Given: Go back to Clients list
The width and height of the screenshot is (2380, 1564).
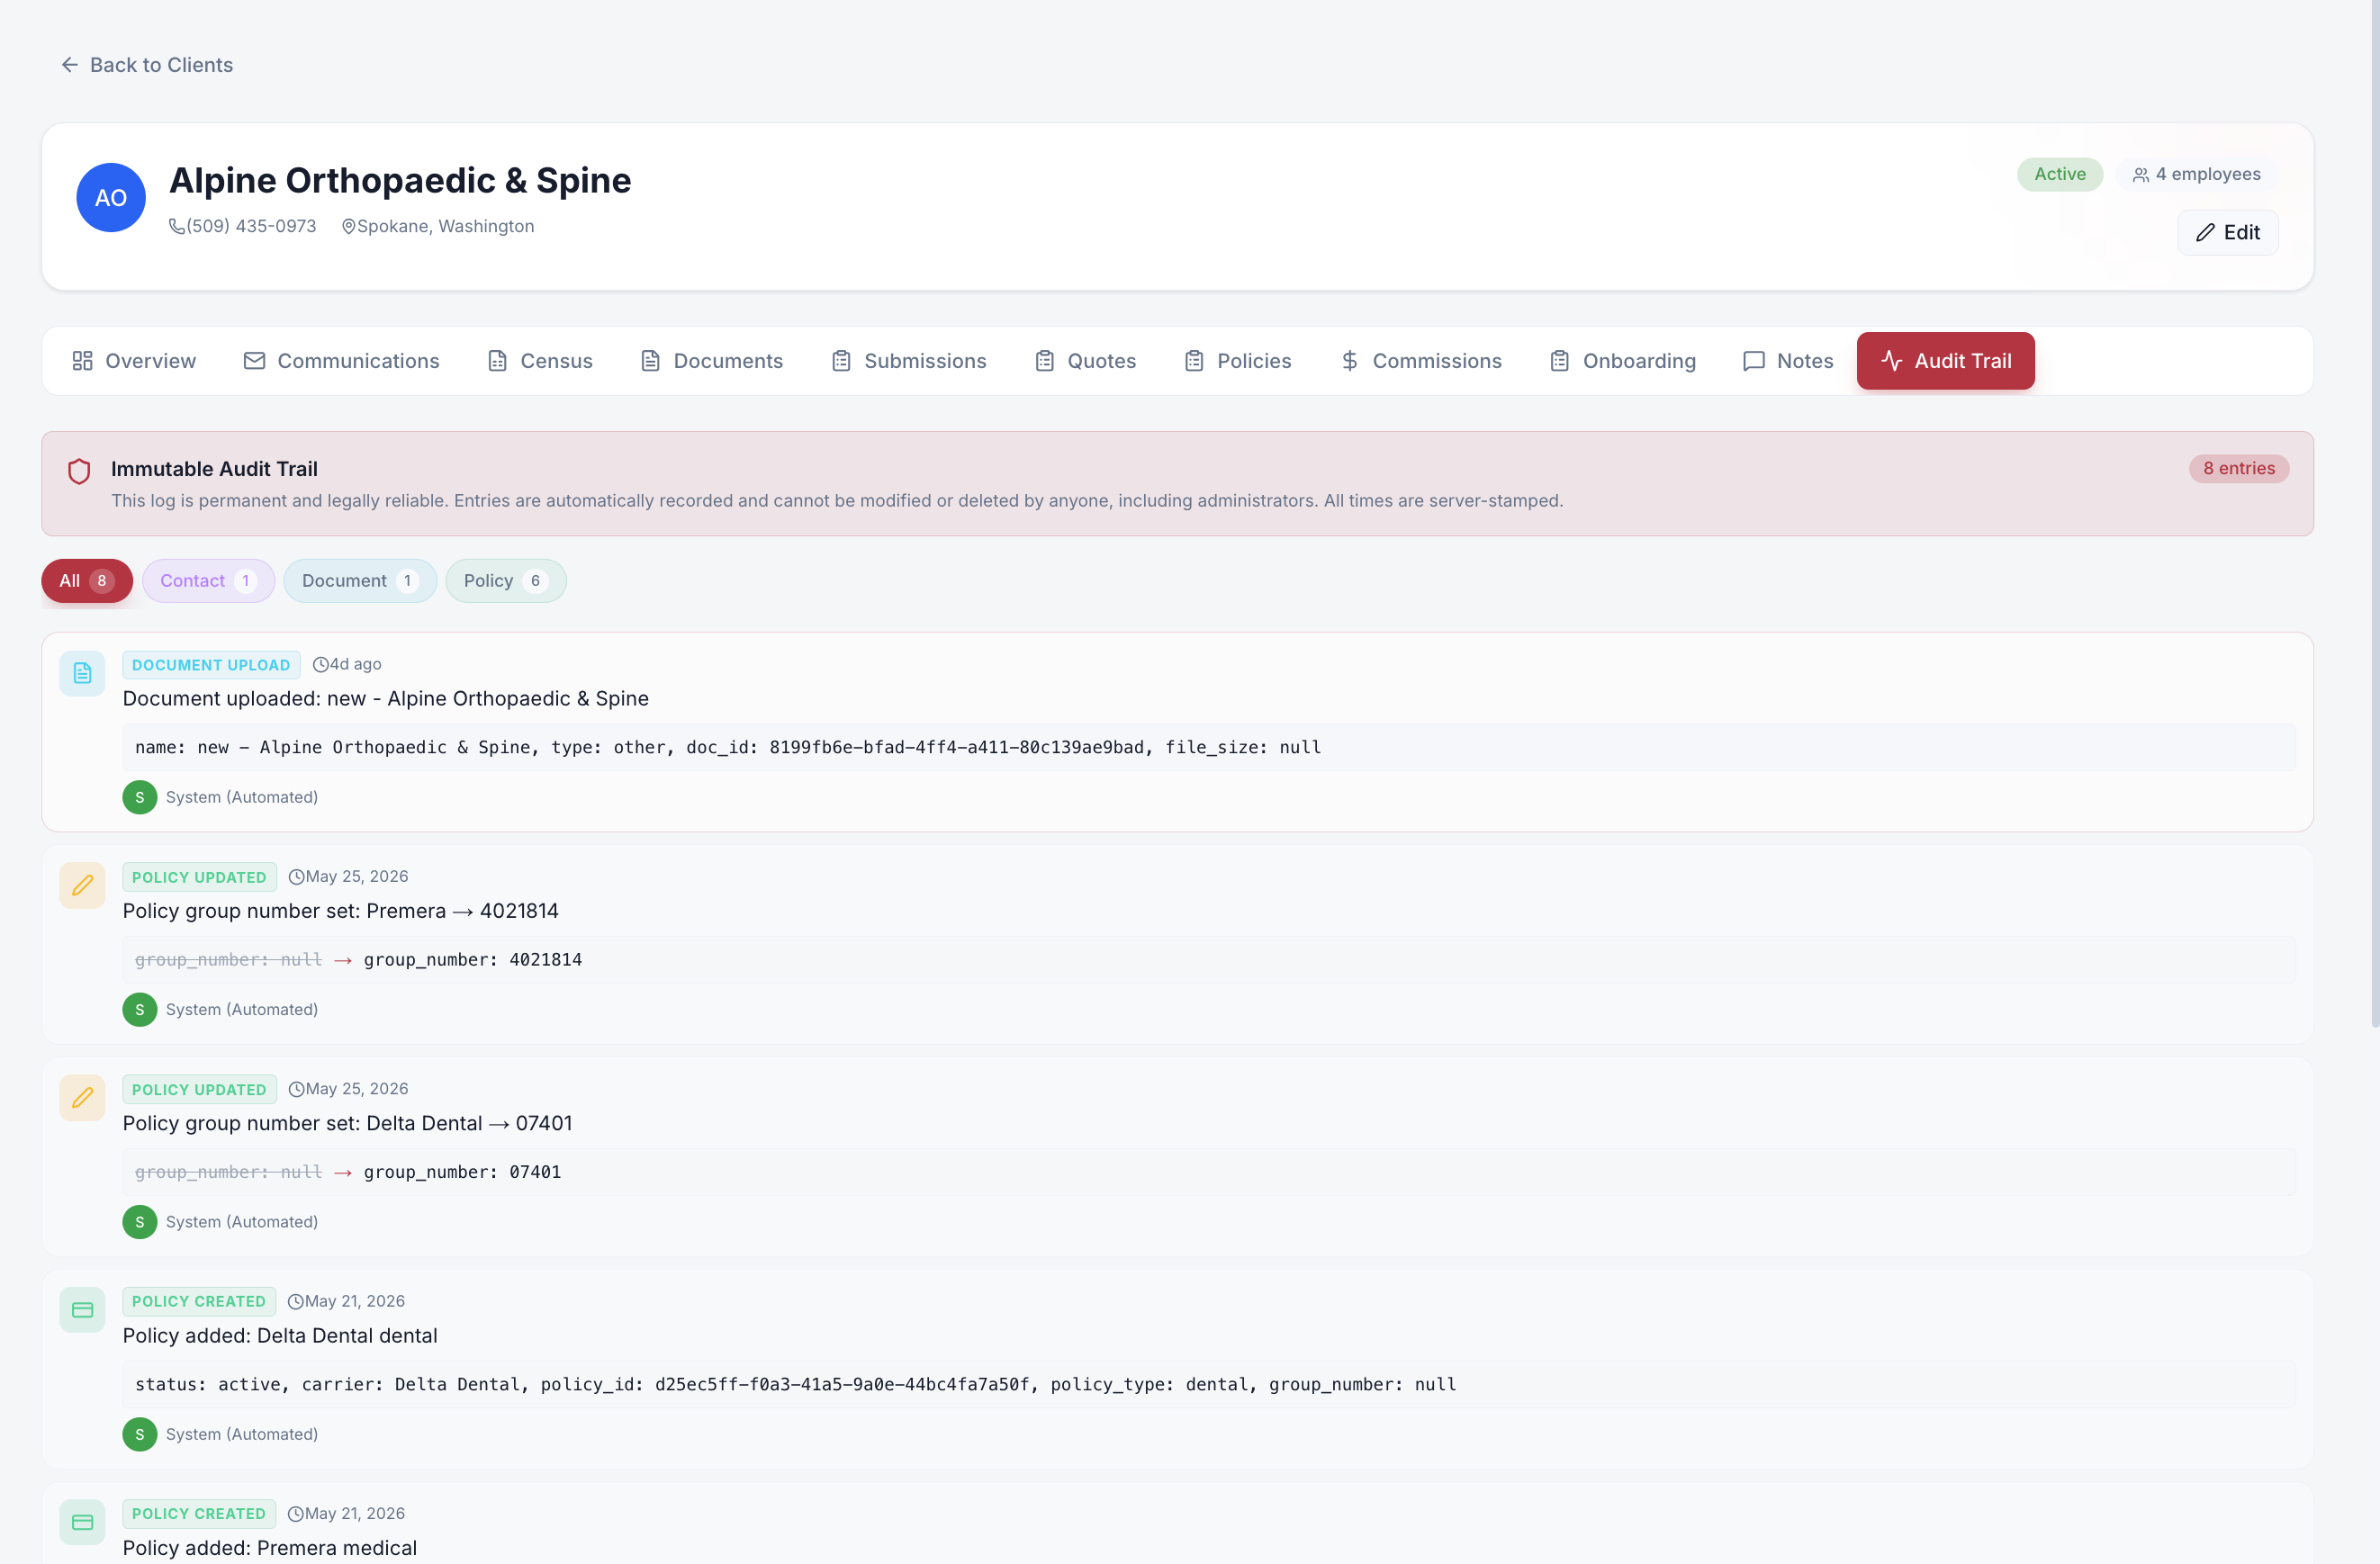Looking at the screenshot, I should pyautogui.click(x=146, y=65).
